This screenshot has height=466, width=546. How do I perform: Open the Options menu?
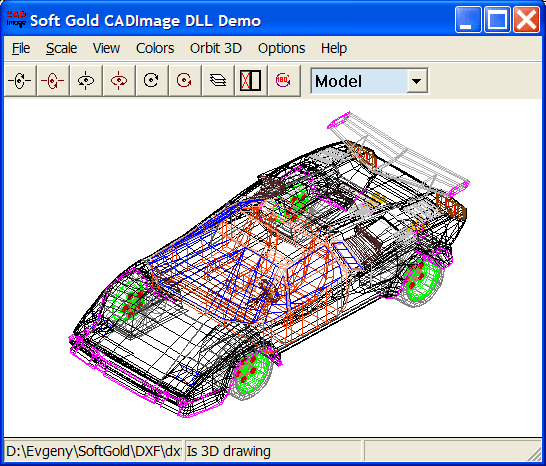[x=281, y=48]
